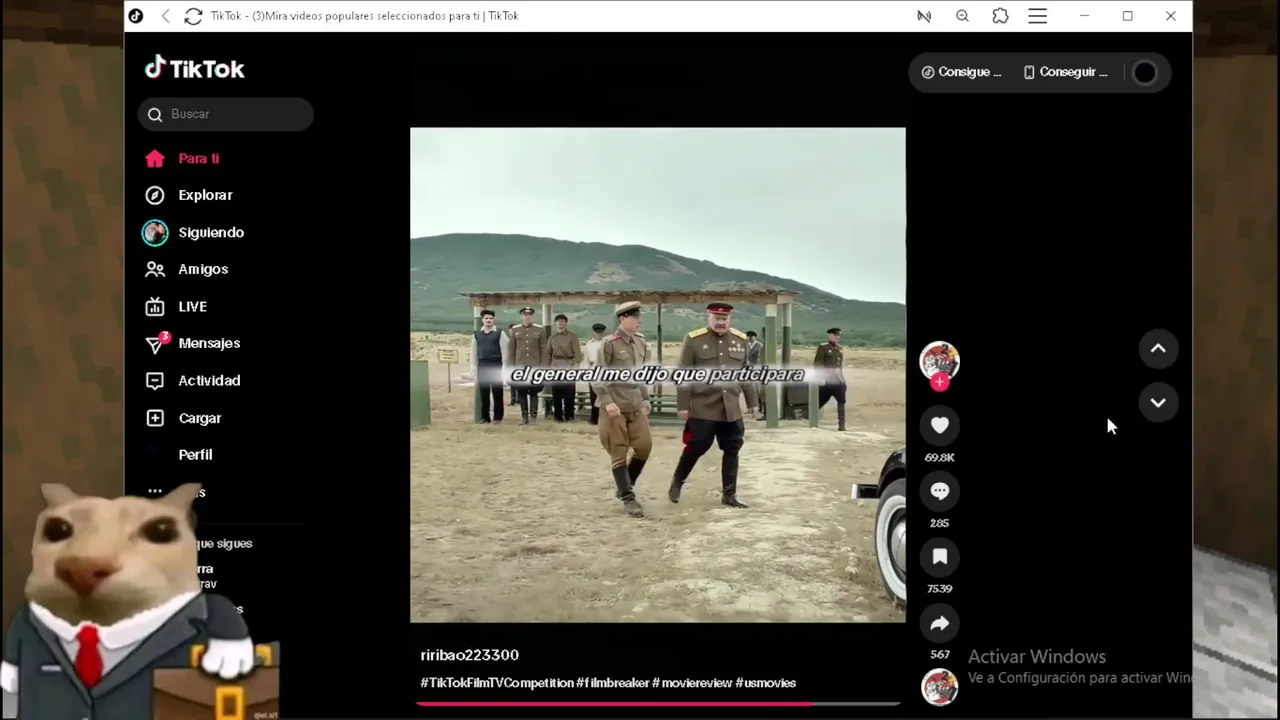Go to previous video with up chevron
This screenshot has width=1280, height=720.
(1158, 348)
